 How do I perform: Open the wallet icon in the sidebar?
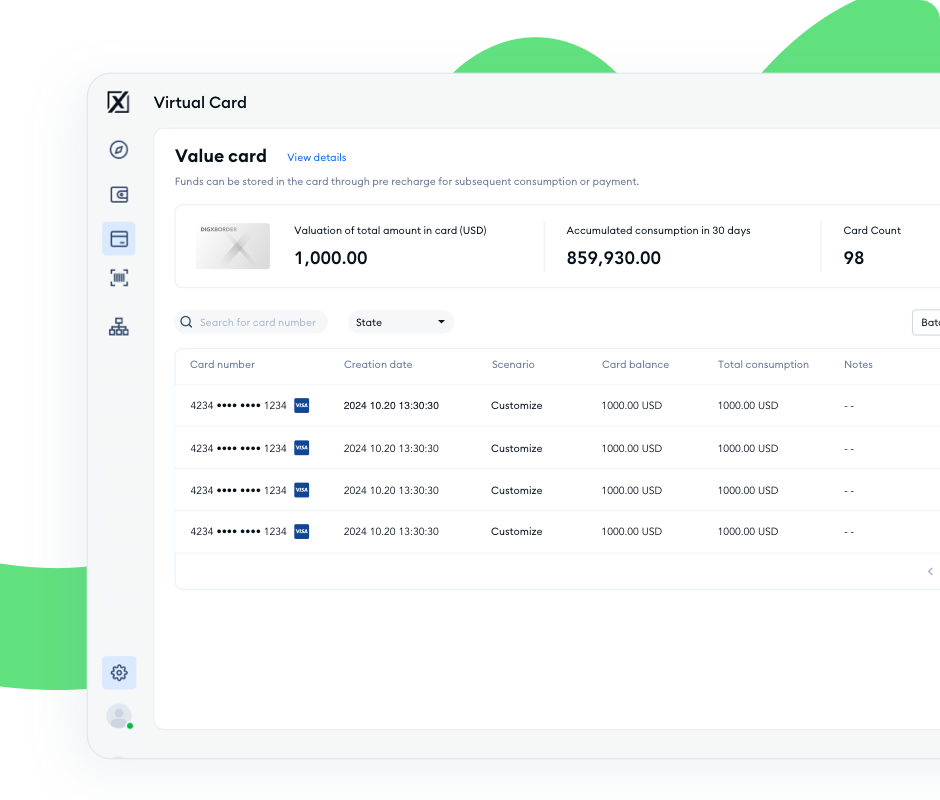[119, 195]
